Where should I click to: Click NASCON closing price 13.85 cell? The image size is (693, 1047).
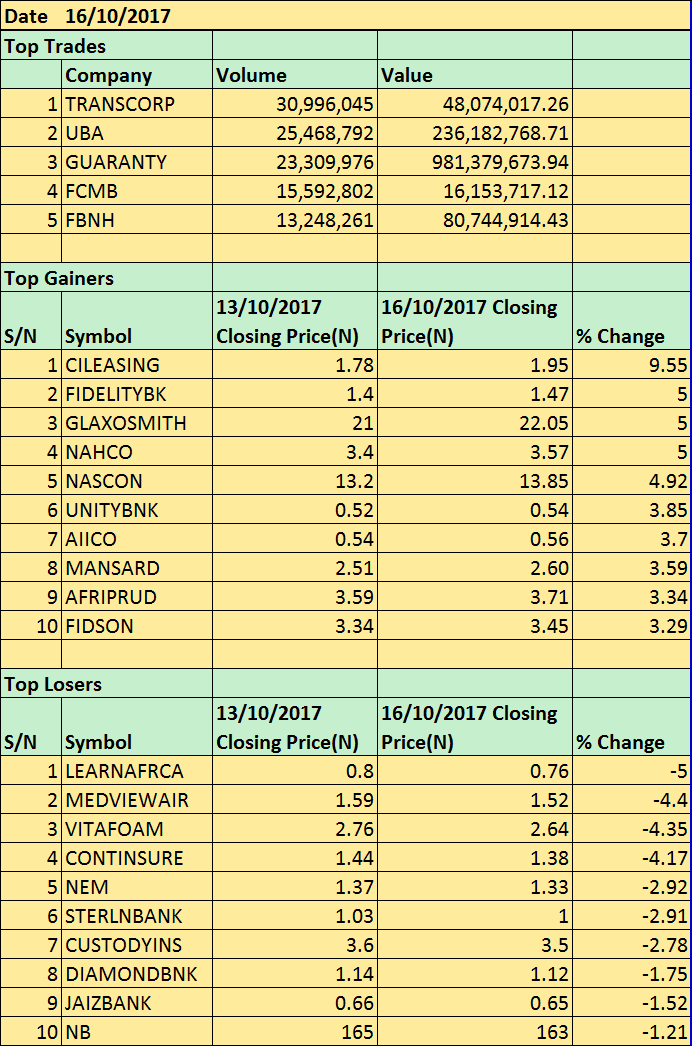click(475, 481)
